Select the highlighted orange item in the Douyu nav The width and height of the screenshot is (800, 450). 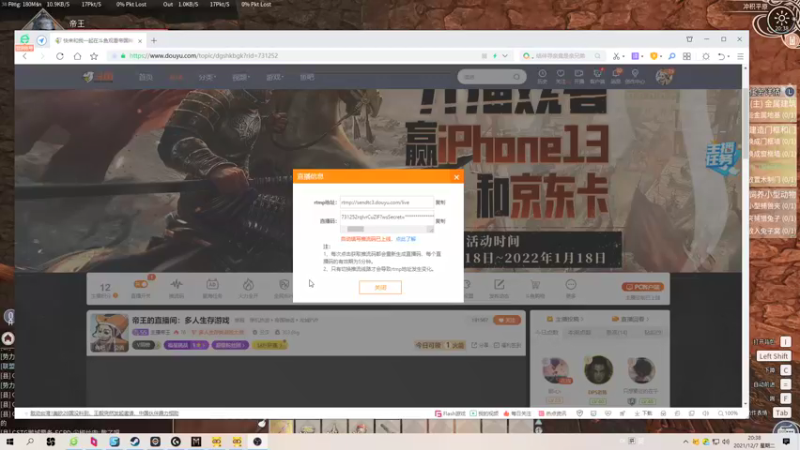tap(176, 78)
